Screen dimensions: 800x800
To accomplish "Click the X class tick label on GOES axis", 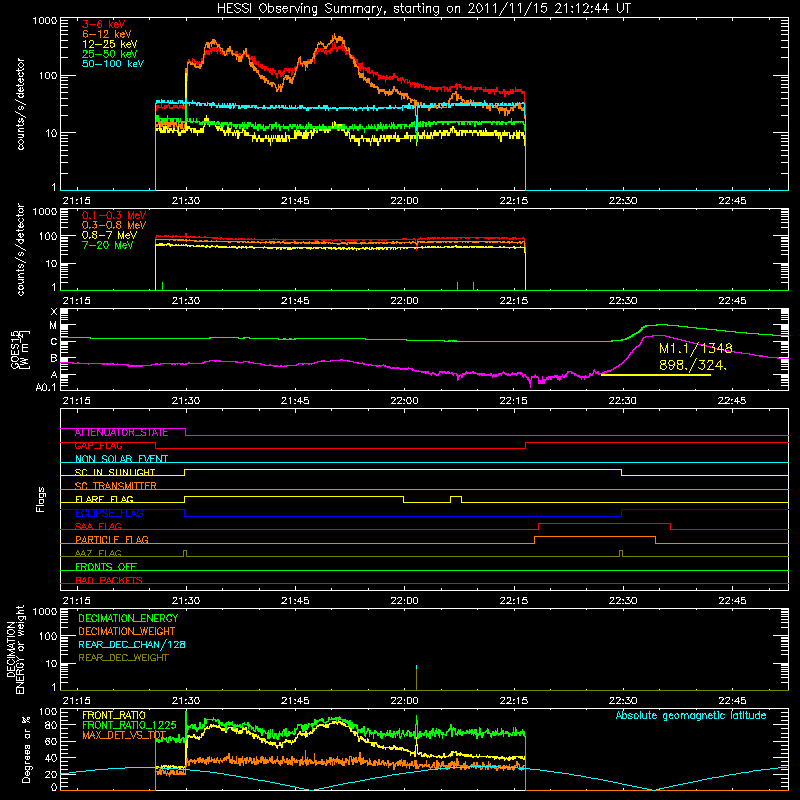I will tap(54, 312).
